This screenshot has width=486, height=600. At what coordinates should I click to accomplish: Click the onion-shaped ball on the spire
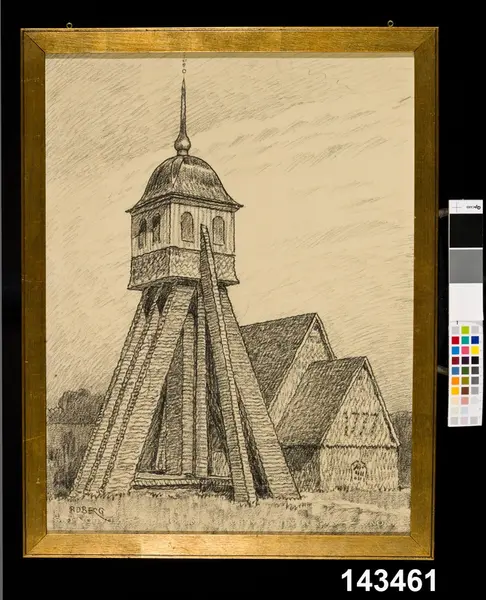coord(183,145)
